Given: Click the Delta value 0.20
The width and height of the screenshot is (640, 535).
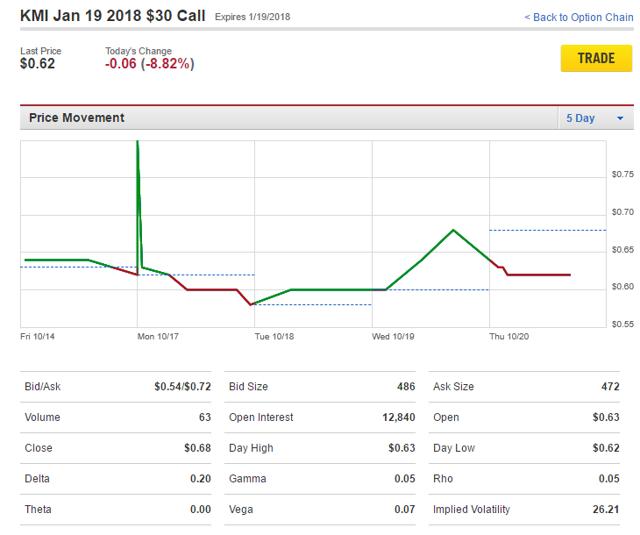Looking at the screenshot, I should pyautogui.click(x=200, y=478).
